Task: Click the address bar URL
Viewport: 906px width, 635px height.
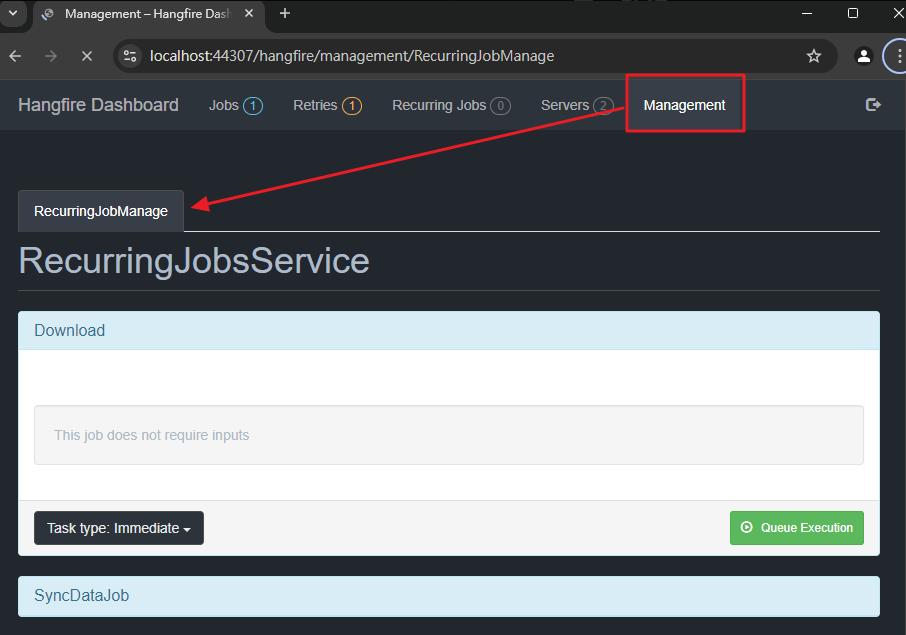Action: (x=352, y=56)
